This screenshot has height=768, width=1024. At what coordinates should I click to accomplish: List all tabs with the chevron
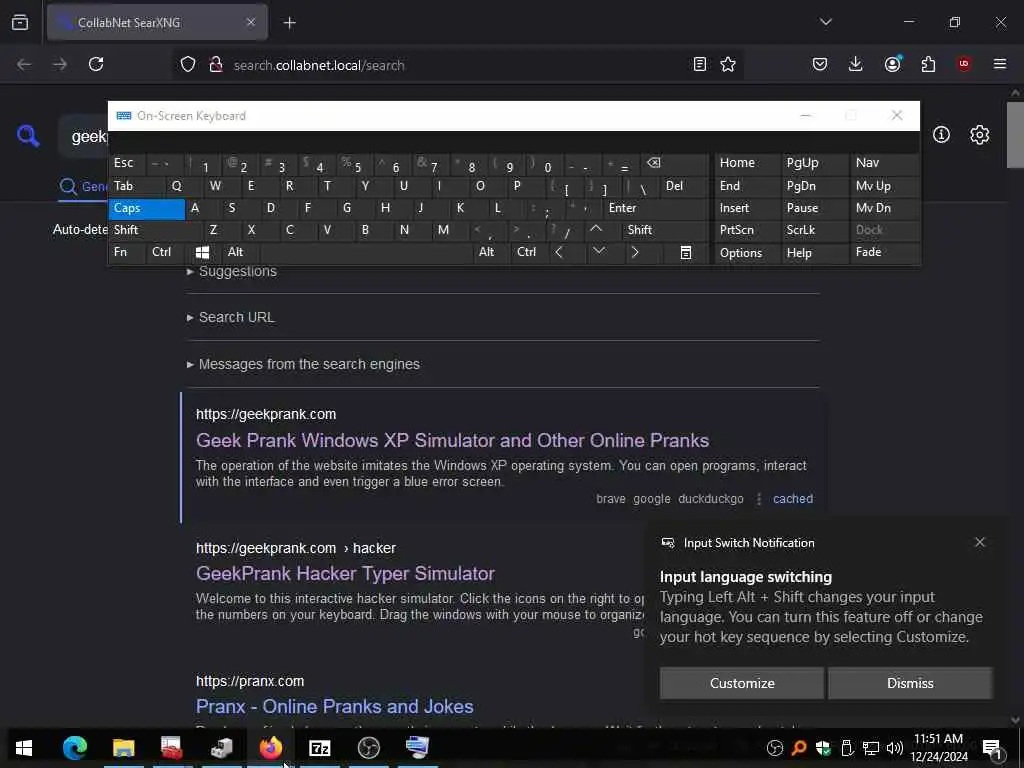click(826, 22)
